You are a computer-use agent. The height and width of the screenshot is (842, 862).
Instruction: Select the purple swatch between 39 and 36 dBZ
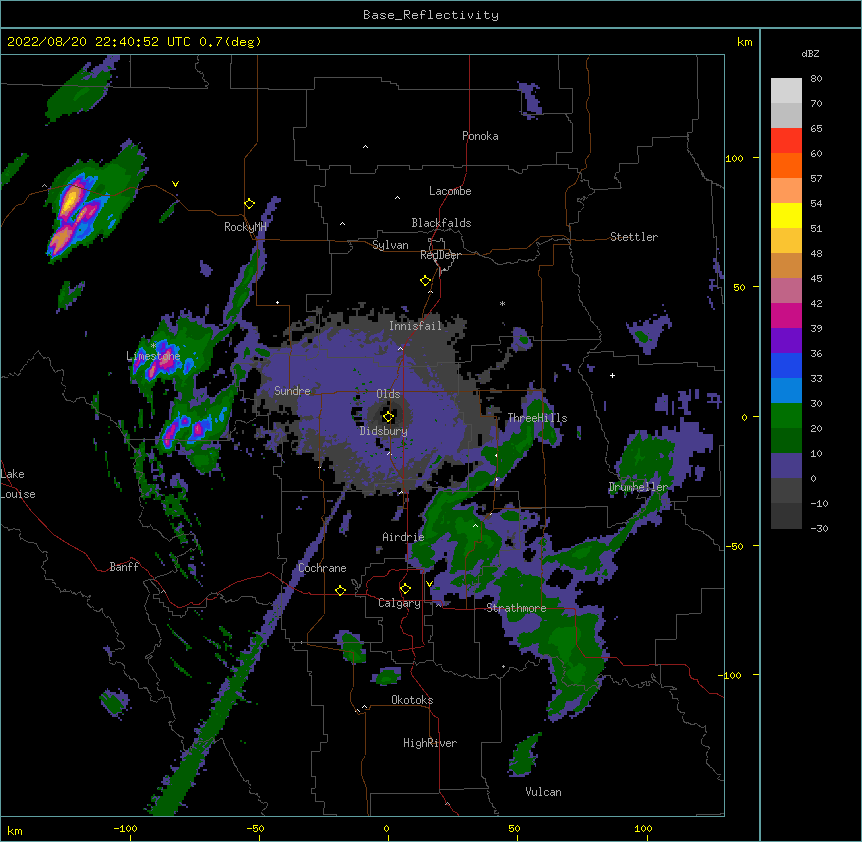pyautogui.click(x=786, y=341)
